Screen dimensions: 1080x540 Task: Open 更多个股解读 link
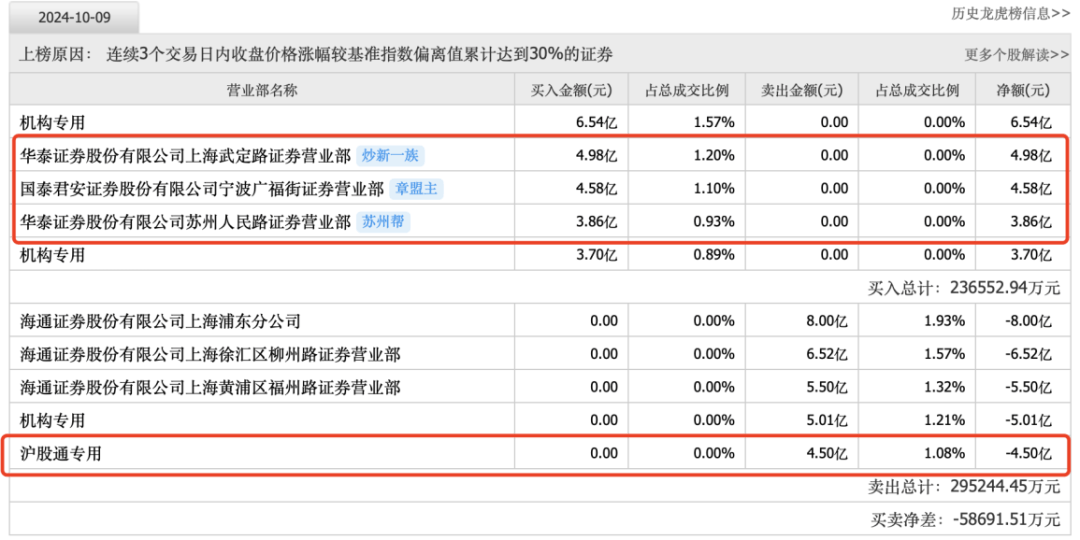pos(1017,55)
